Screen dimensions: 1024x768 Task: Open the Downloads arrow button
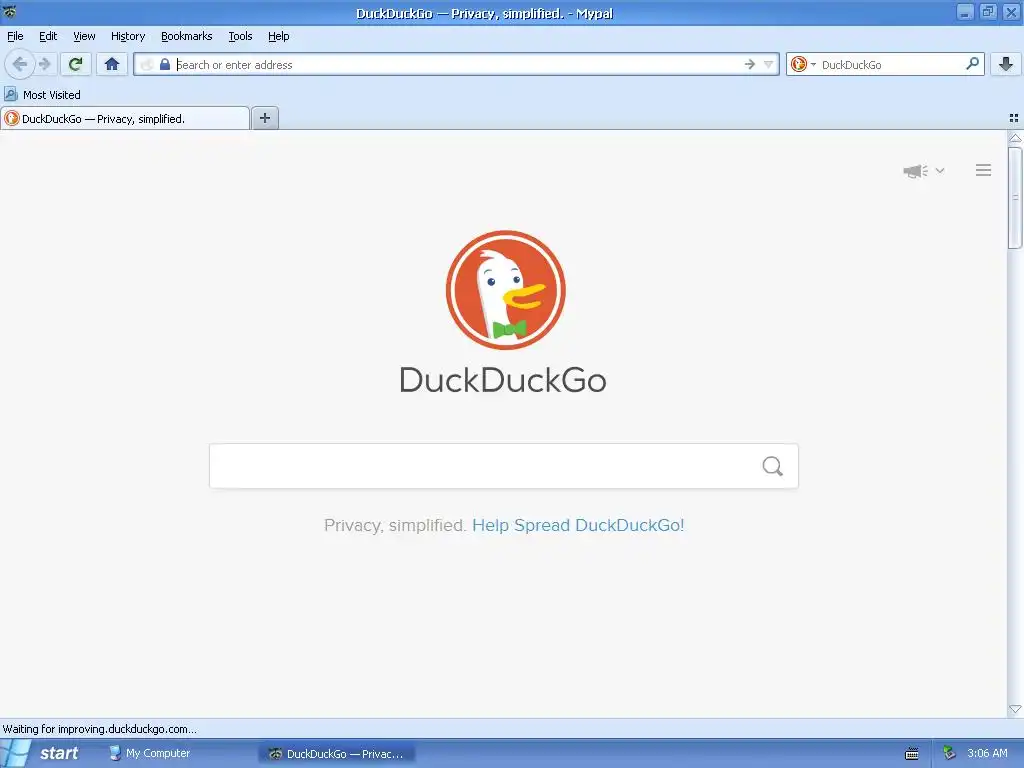1006,64
